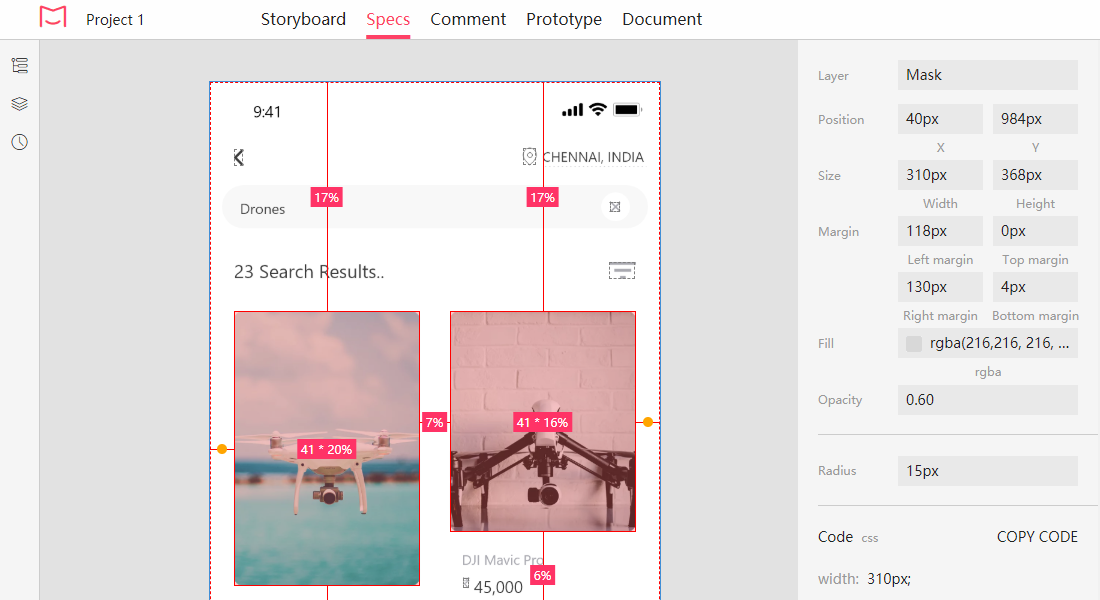Click the 45,000 price text
Image resolution: width=1100 pixels, height=600 pixels.
click(498, 587)
